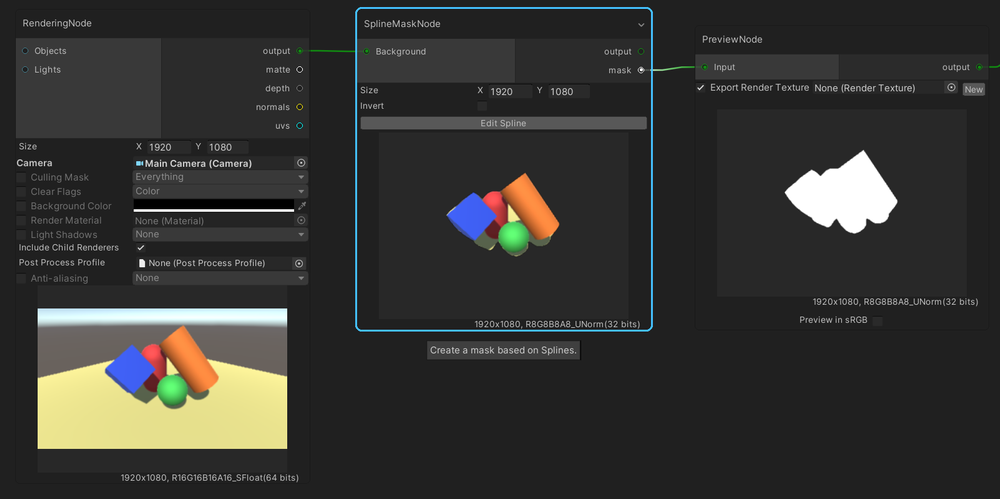
Task: Collapse SplineMaskNode with chevron arrow
Action: tap(641, 24)
